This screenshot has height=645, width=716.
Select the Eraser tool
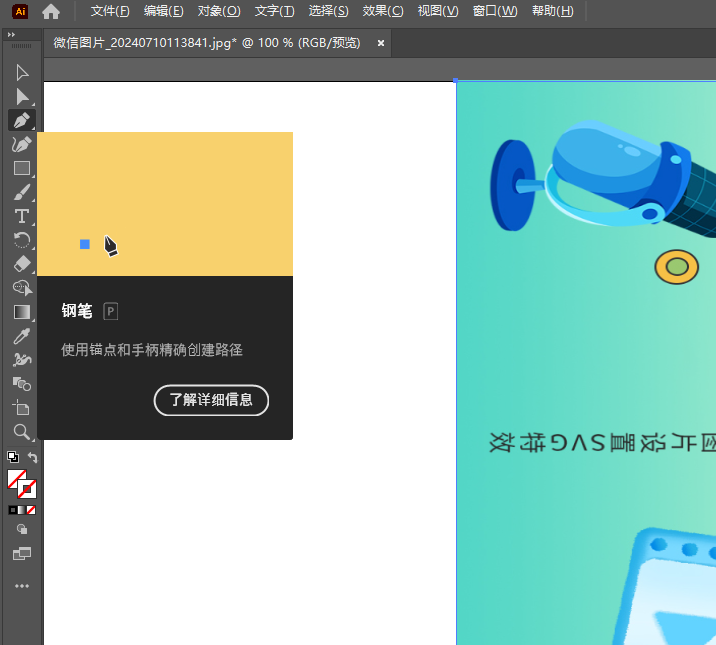(22, 264)
